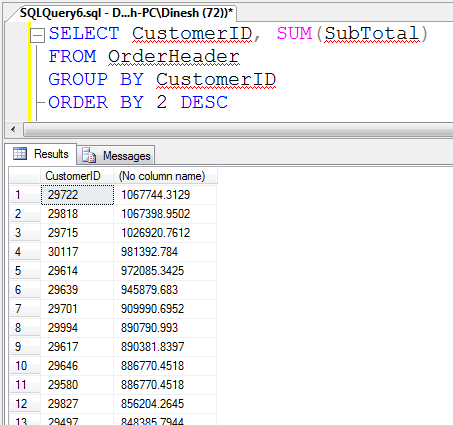453x425 pixels.
Task: Collapse the SELECT query outline block
Action: coord(37,35)
